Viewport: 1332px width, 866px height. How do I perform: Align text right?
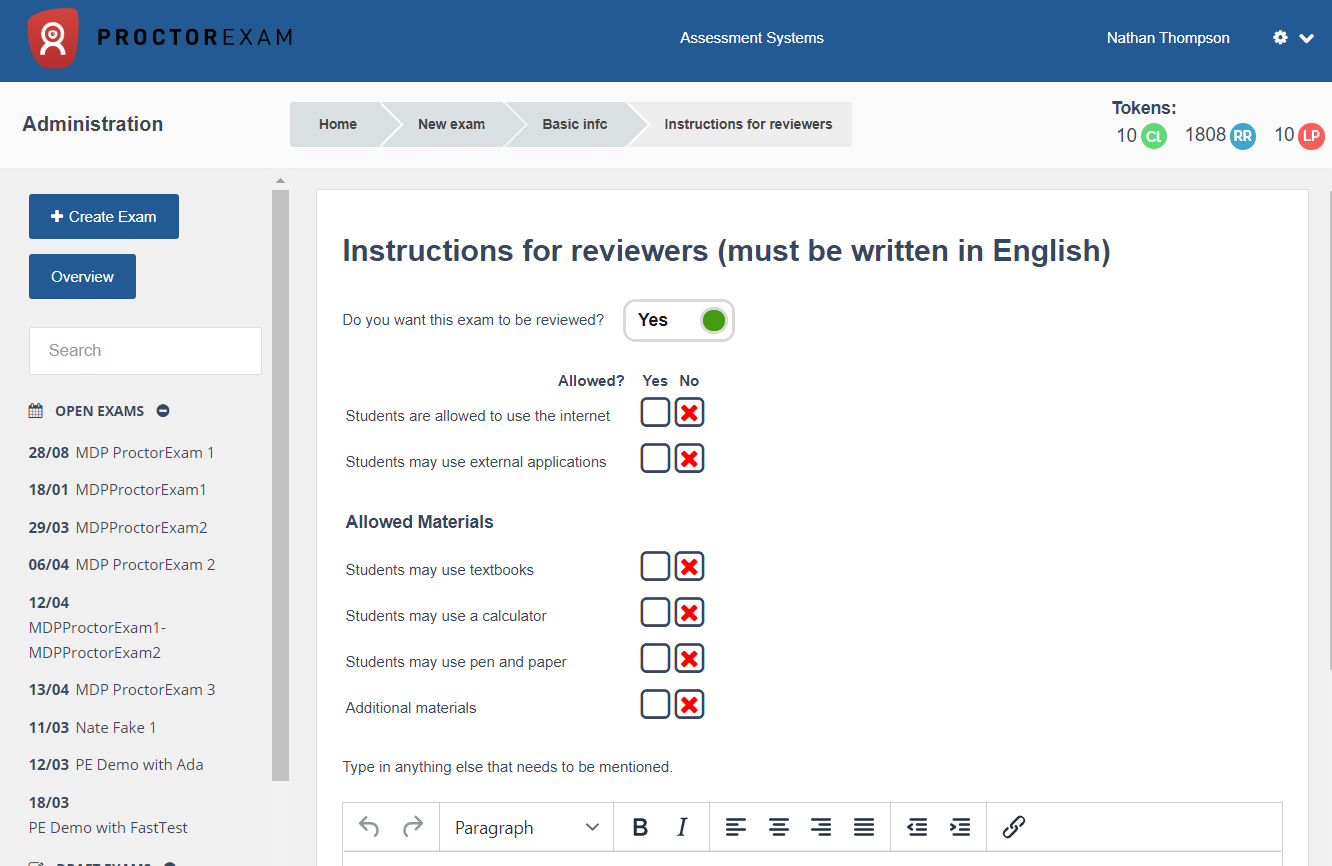(x=821, y=827)
